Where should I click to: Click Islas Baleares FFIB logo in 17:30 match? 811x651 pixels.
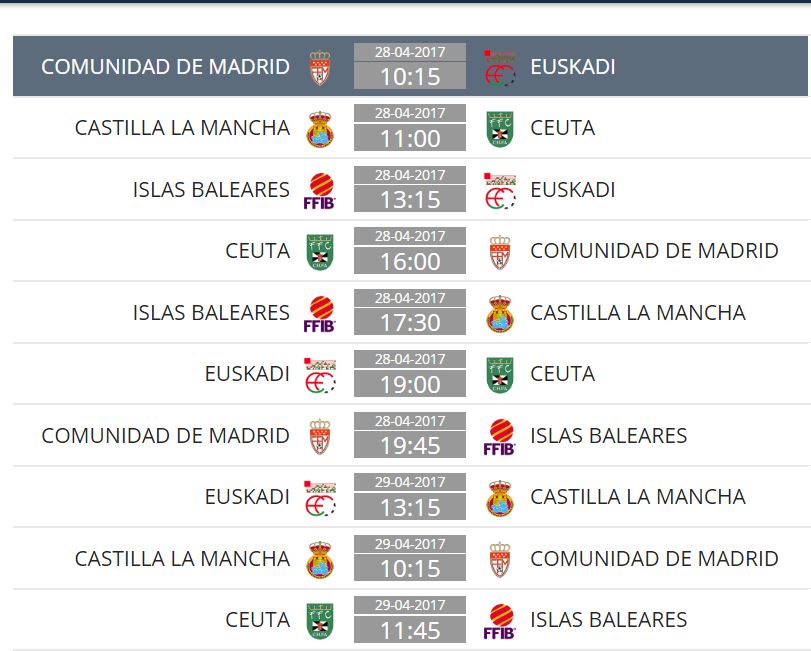pos(320,313)
